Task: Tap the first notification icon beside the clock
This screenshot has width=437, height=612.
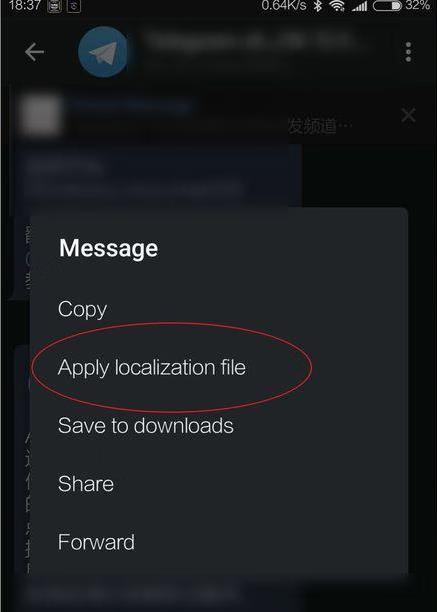Action: [x=54, y=6]
